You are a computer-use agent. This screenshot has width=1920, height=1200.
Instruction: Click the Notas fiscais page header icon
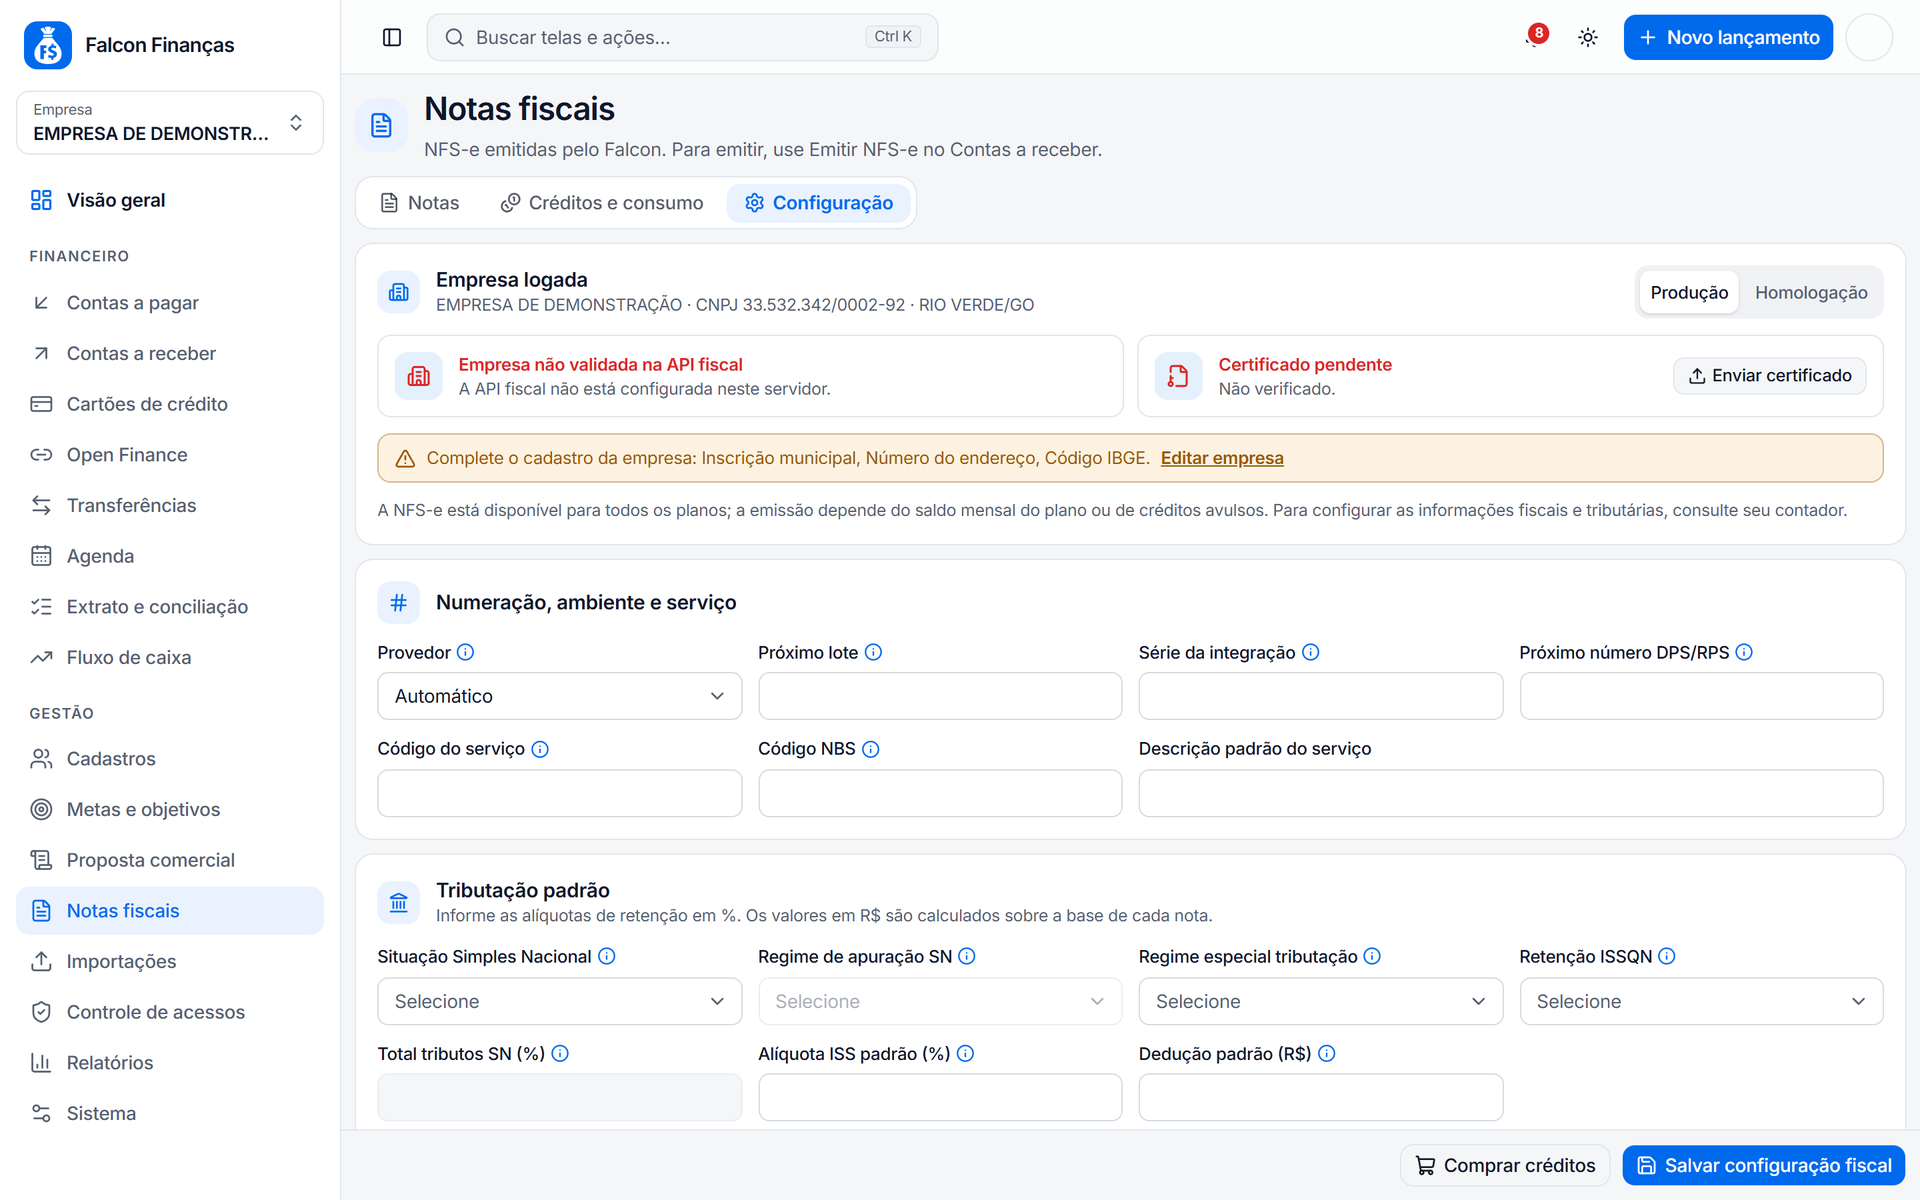point(381,125)
